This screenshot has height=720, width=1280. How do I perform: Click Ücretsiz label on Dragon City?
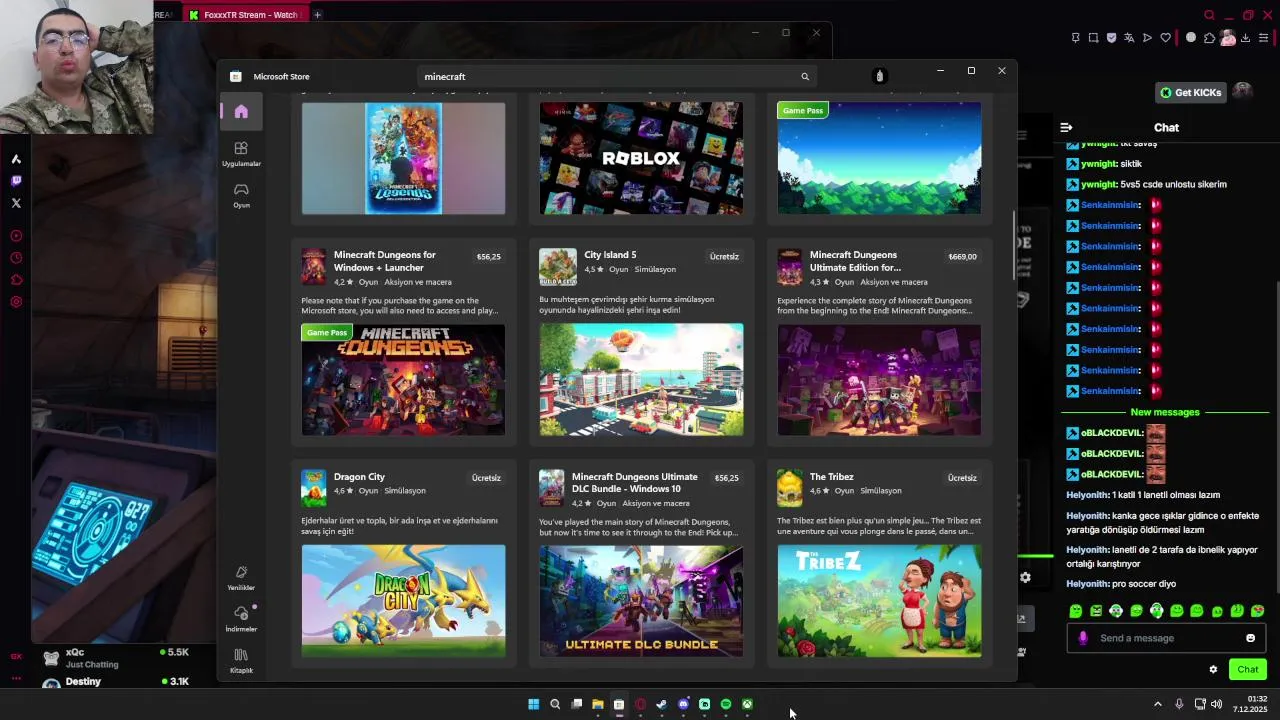(486, 478)
